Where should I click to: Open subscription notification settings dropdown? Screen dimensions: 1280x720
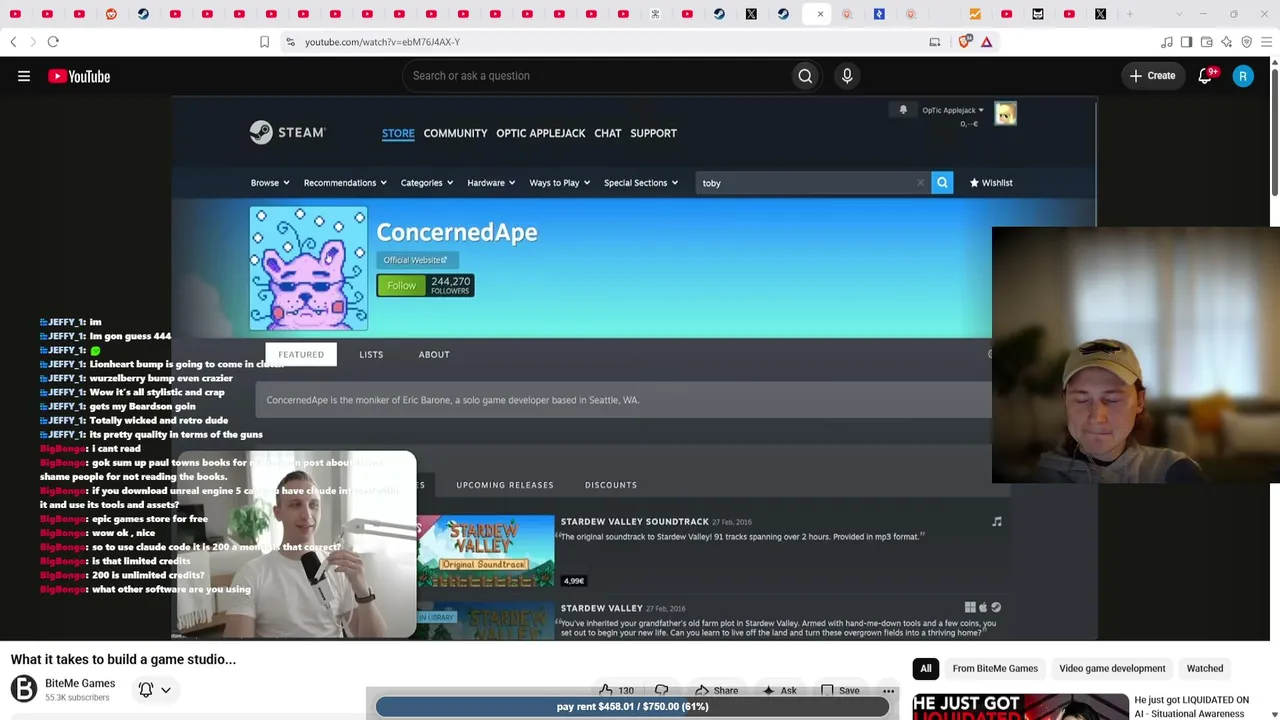point(154,689)
